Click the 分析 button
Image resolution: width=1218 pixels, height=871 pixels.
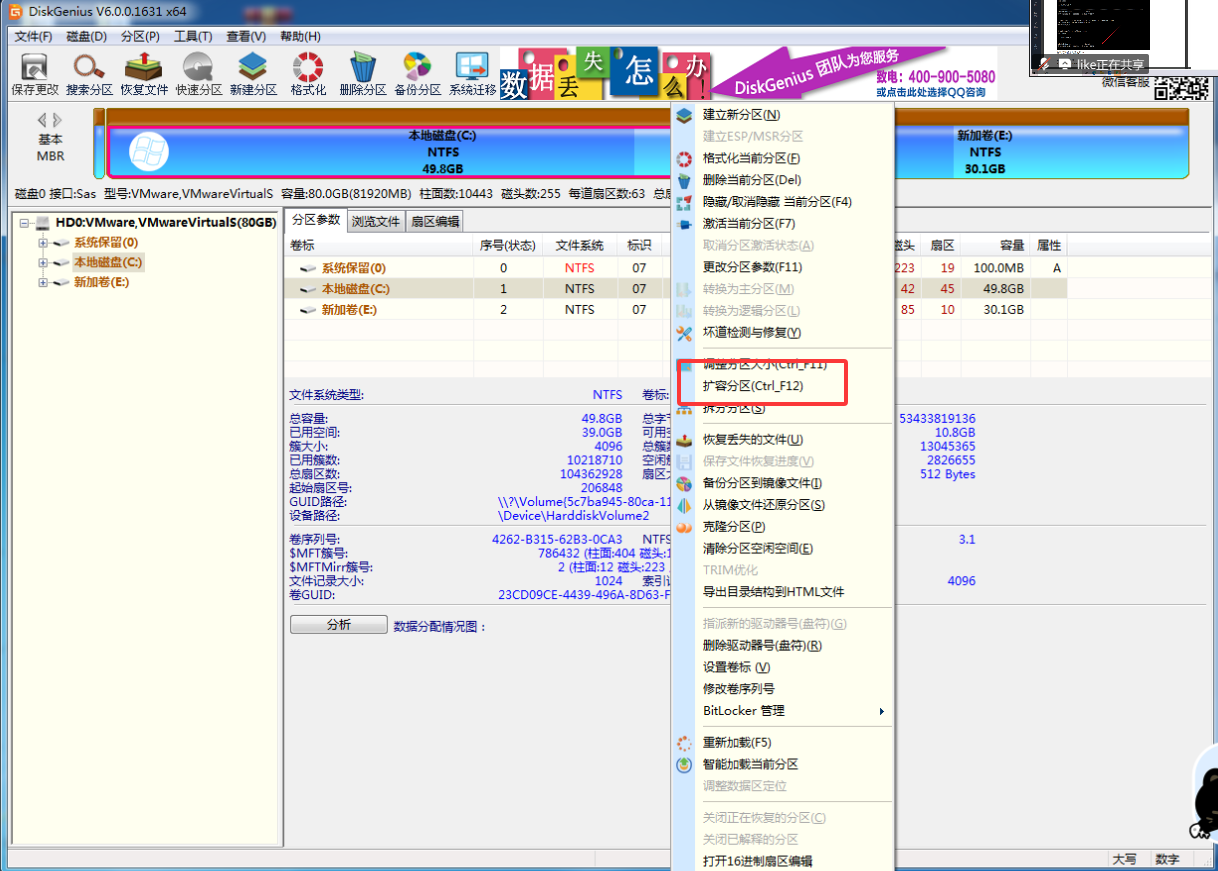click(338, 625)
